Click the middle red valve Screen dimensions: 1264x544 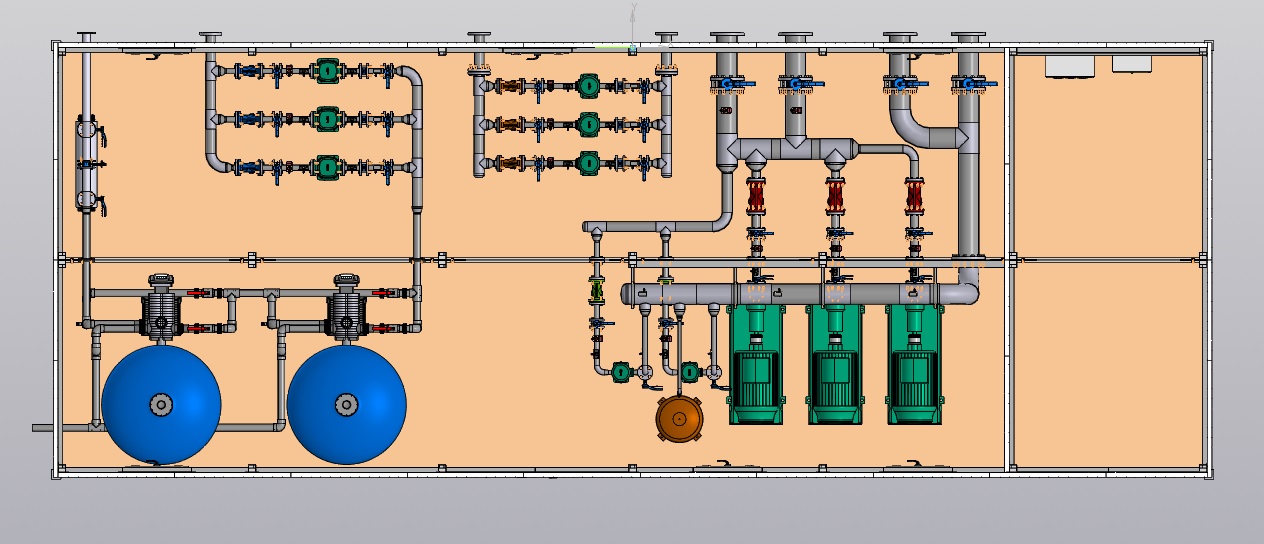point(836,195)
